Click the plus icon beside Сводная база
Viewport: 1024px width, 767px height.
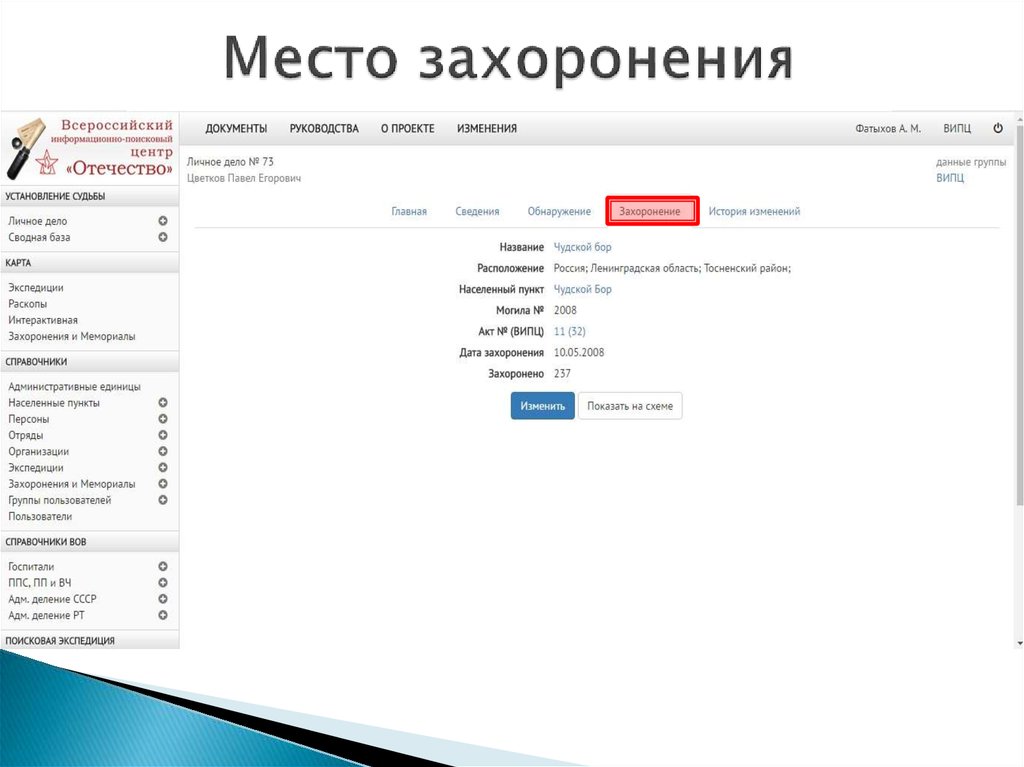[x=162, y=237]
